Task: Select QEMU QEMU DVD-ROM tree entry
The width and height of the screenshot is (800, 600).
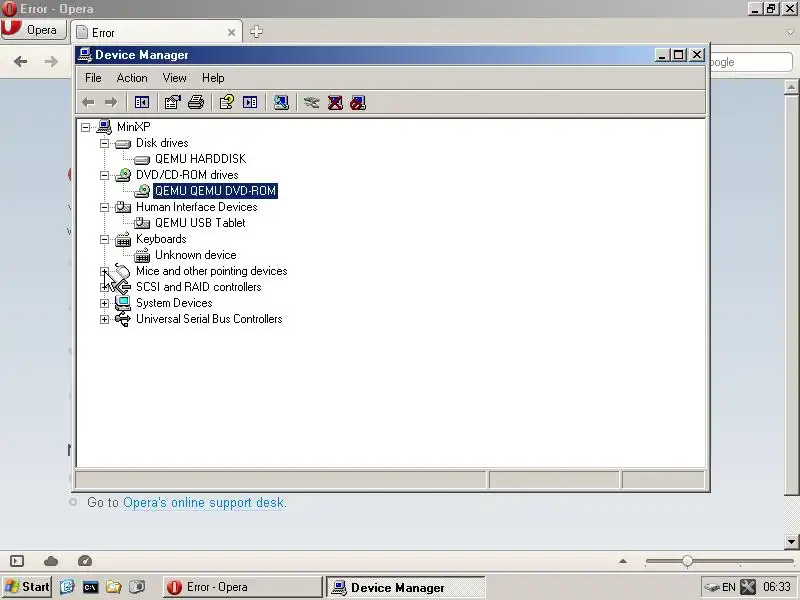Action: click(215, 191)
